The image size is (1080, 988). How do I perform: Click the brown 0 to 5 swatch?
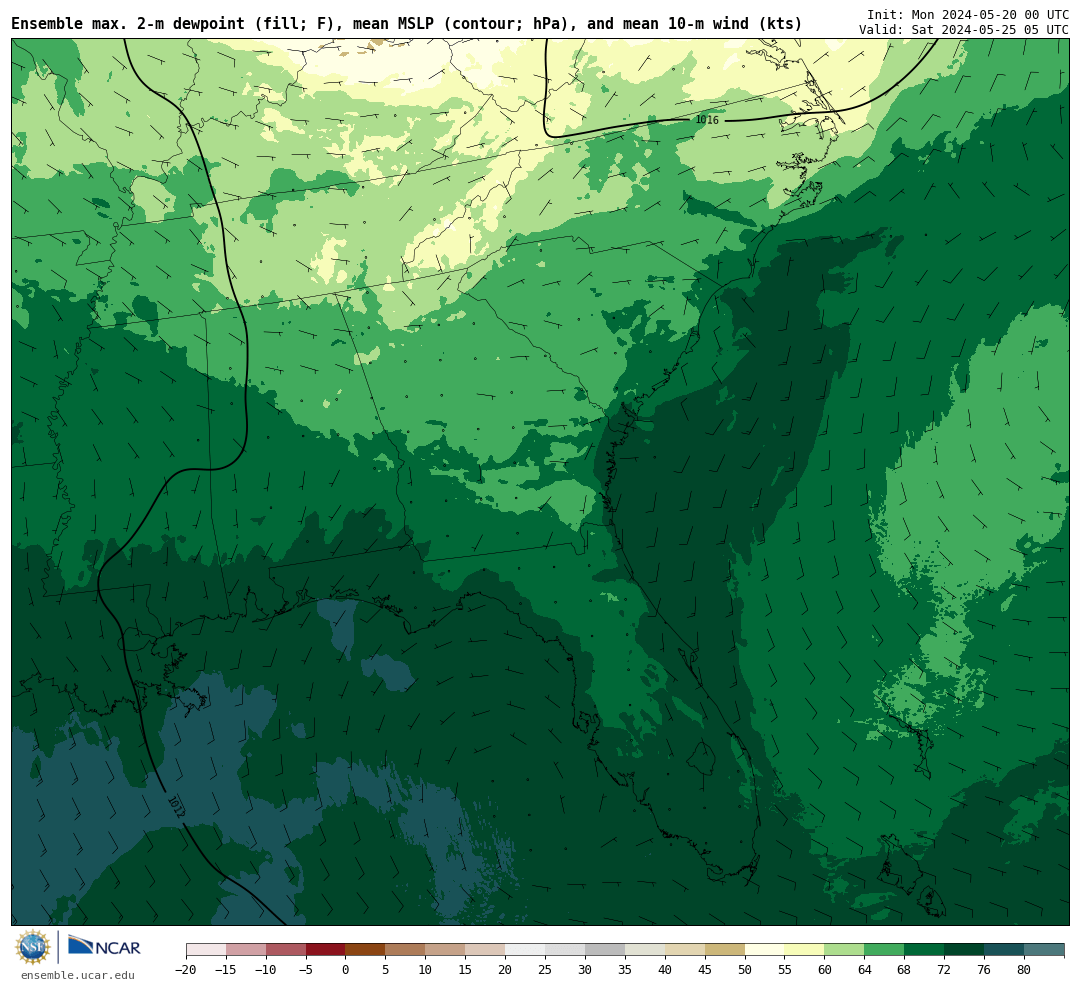tap(366, 950)
